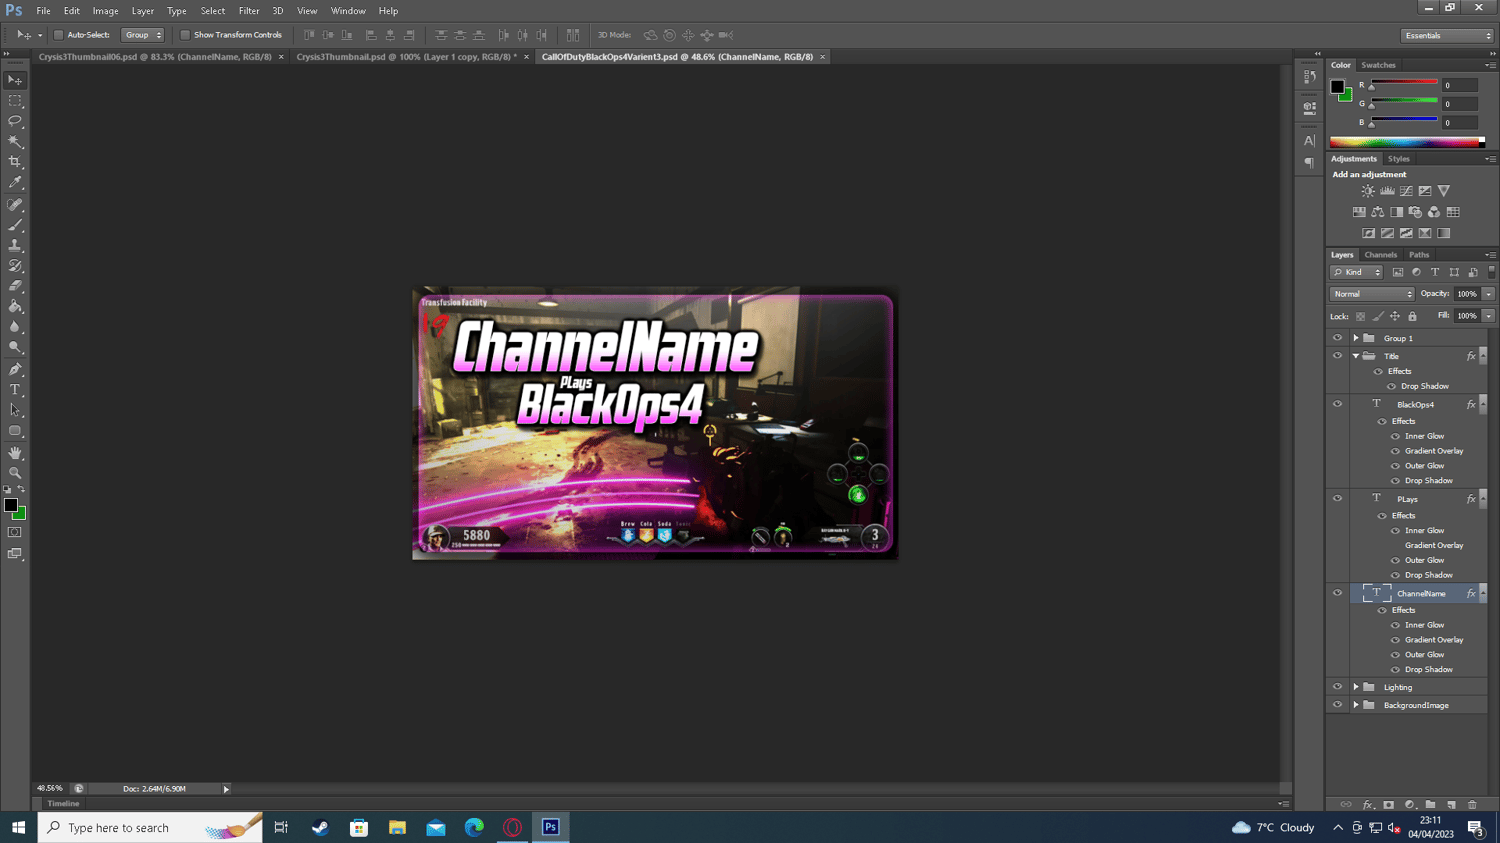Viewport: 1500px width, 843px height.
Task: Open the Normal blend mode dropdown
Action: [x=1371, y=294]
